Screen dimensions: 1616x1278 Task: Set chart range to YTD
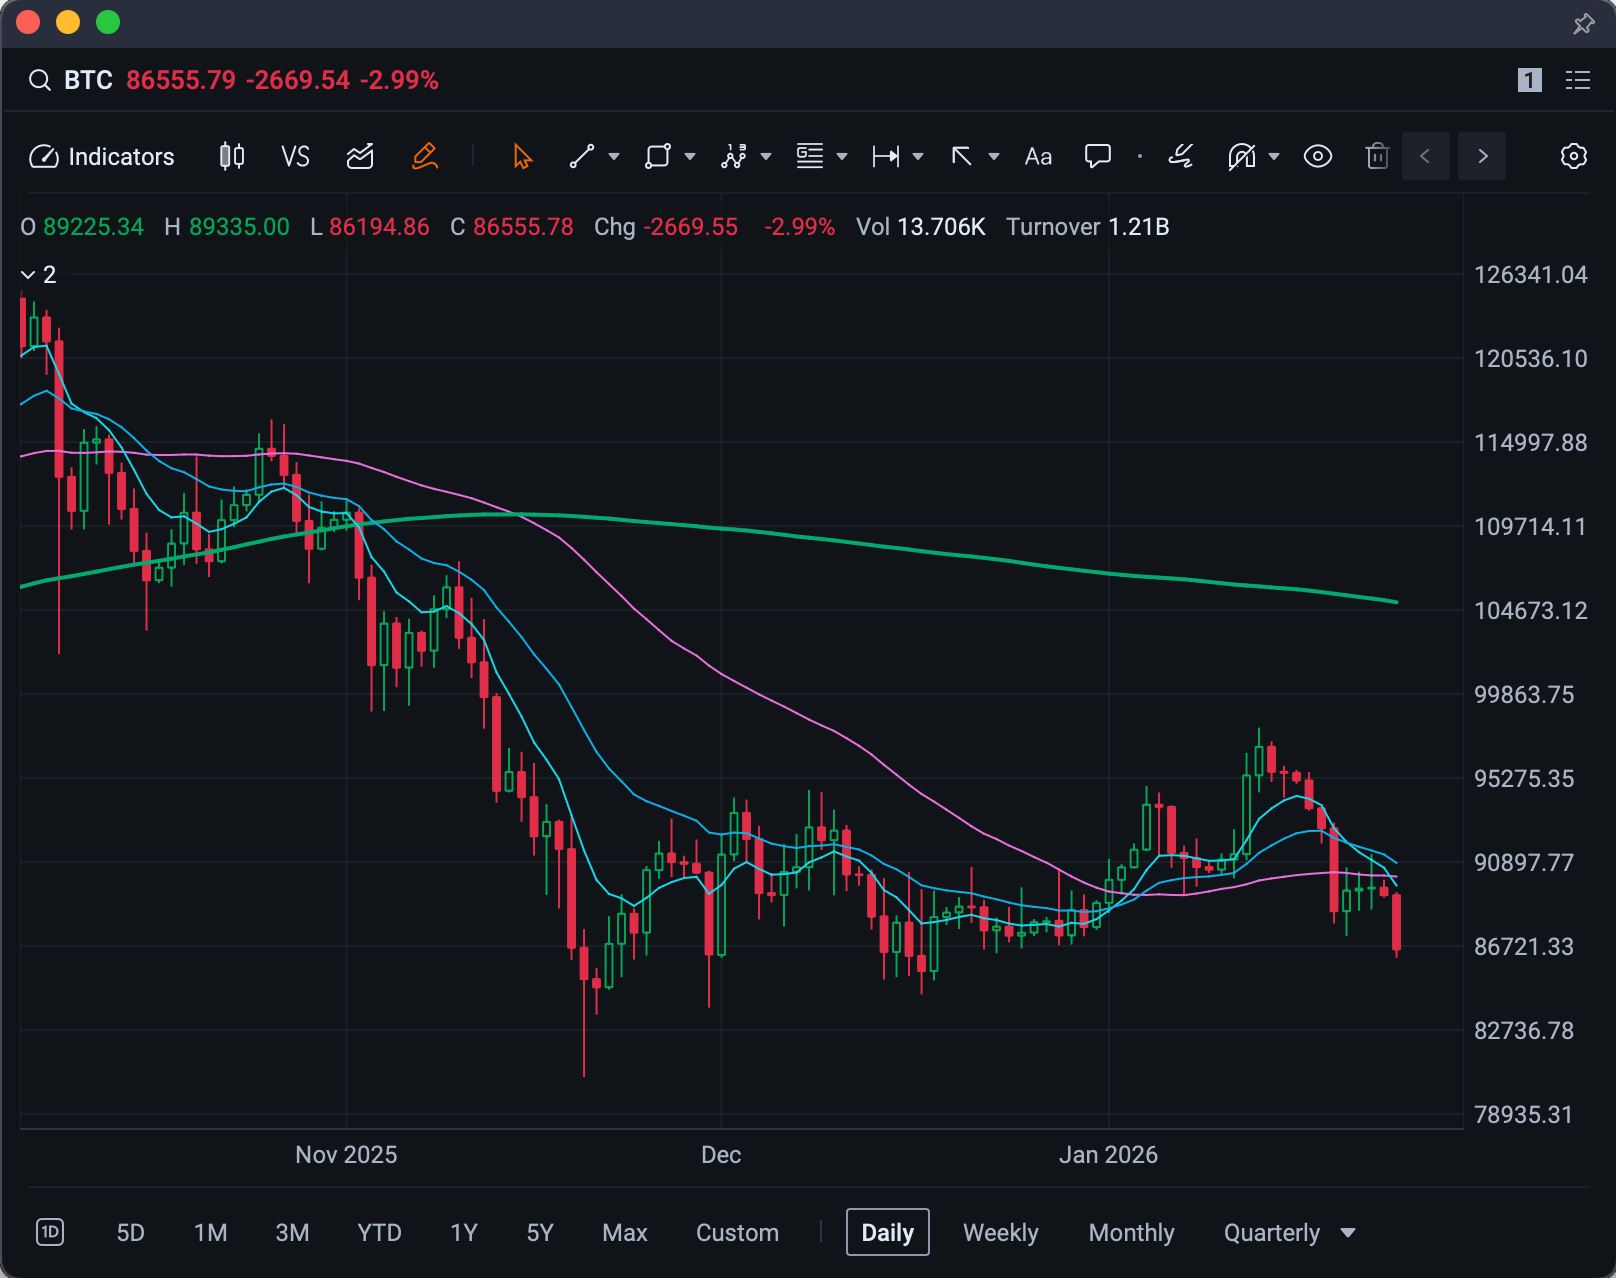(379, 1232)
